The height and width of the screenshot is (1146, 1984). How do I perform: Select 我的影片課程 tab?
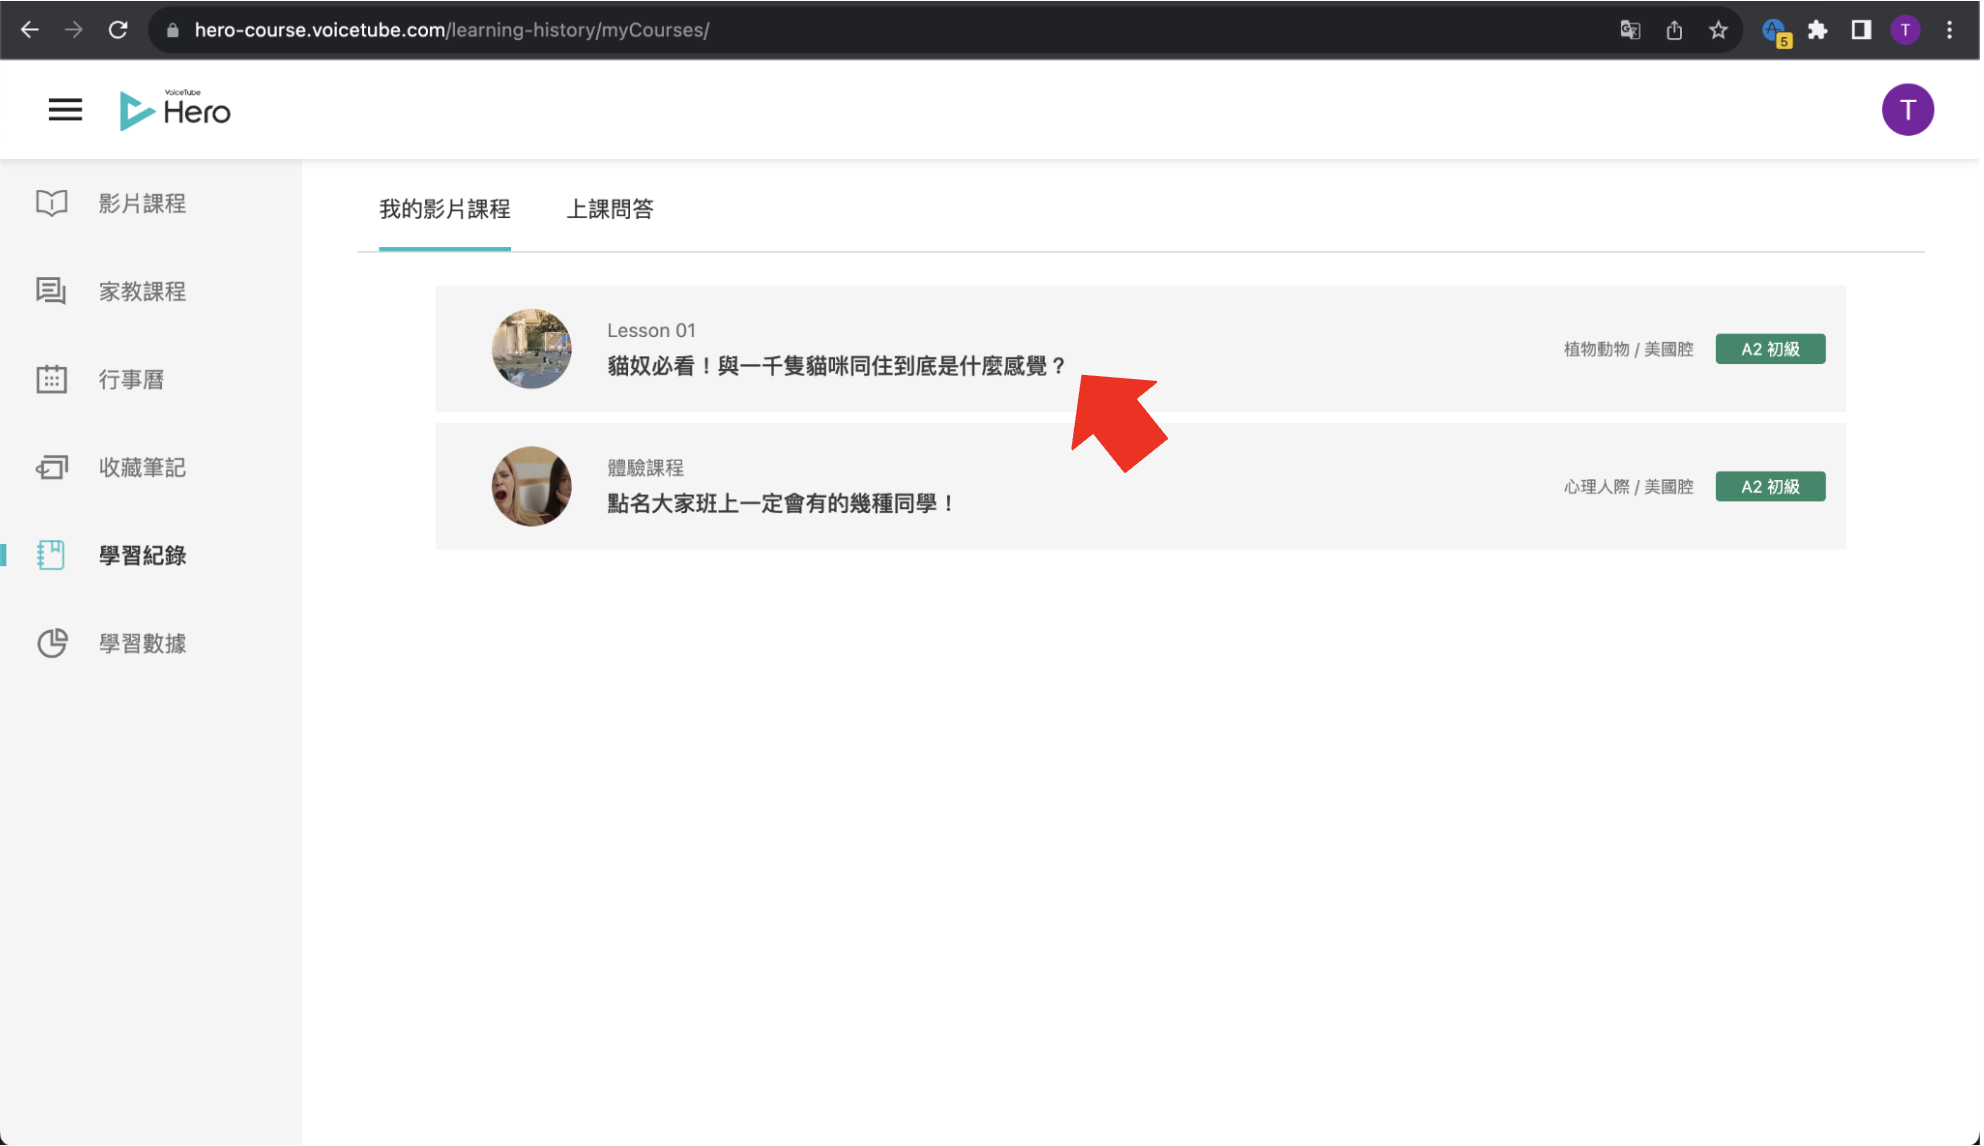445,209
